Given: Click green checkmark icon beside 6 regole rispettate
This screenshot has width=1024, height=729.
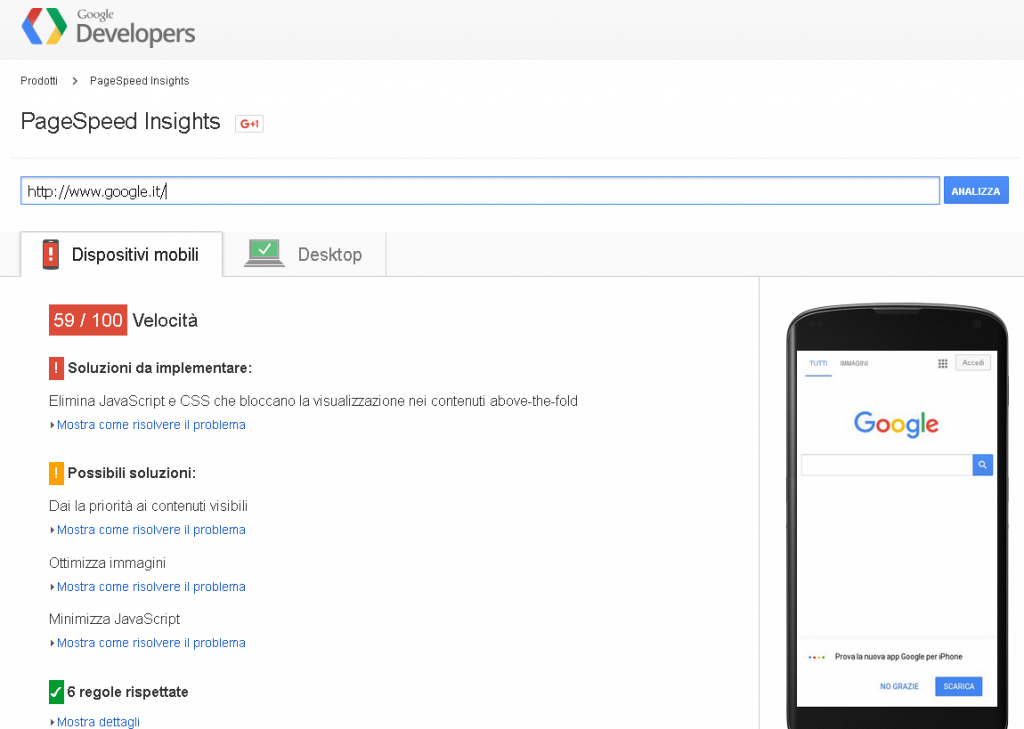Looking at the screenshot, I should [56, 692].
